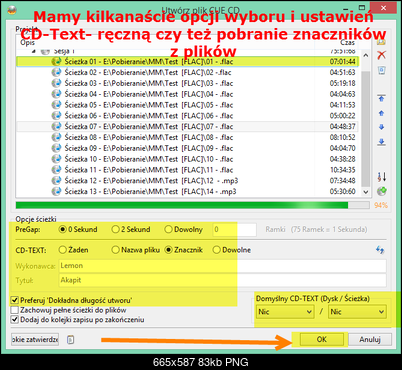The height and width of the screenshot is (370, 402).
Task: Click the duration 07:34:48
Action: point(343,181)
